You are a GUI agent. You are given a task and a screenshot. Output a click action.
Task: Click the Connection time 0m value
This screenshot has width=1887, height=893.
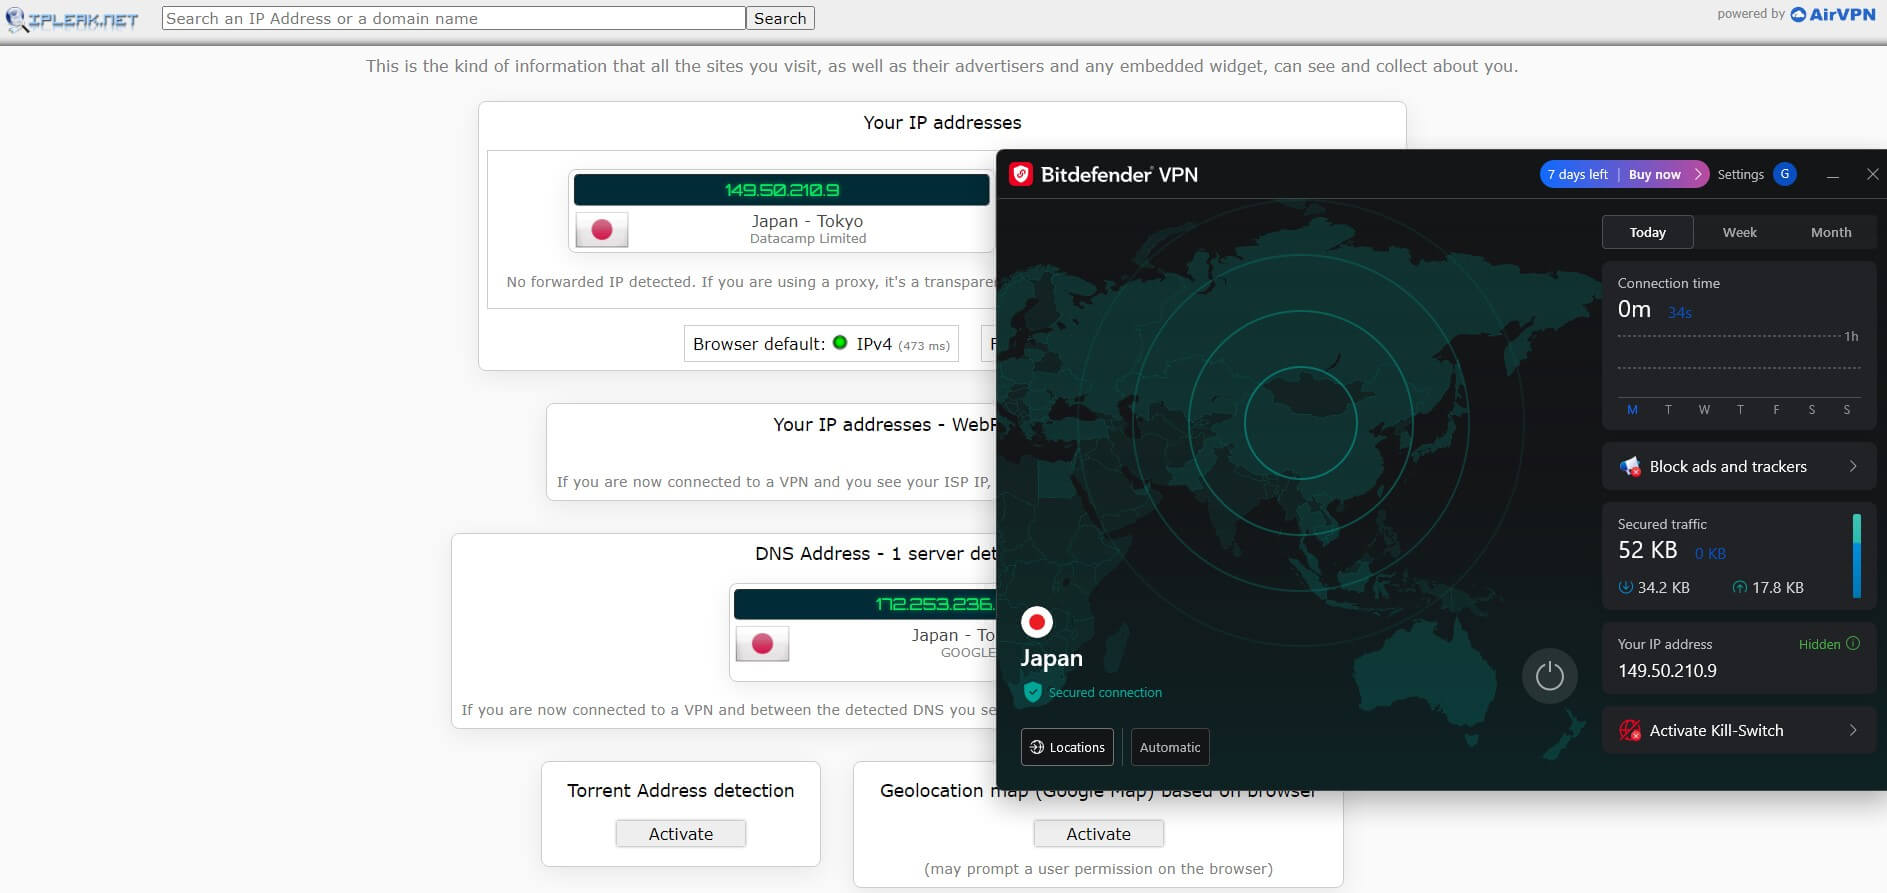point(1634,309)
